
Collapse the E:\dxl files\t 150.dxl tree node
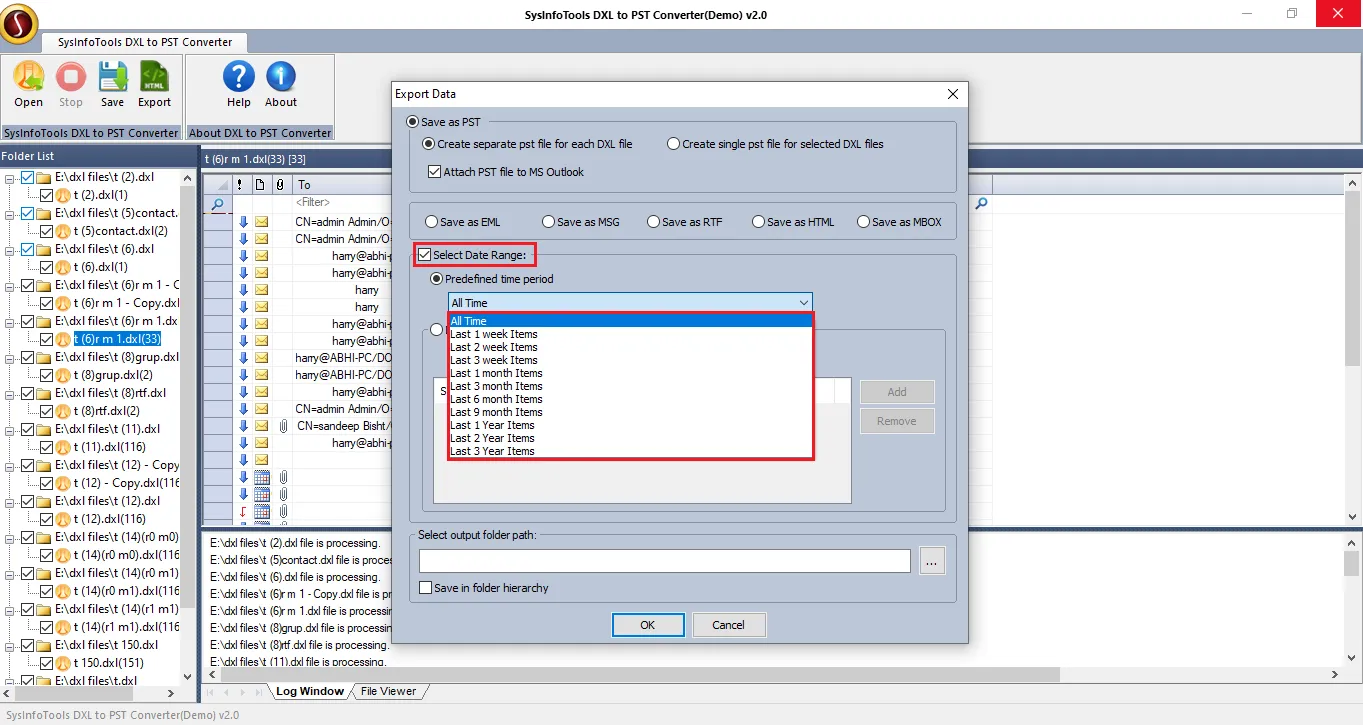point(11,645)
